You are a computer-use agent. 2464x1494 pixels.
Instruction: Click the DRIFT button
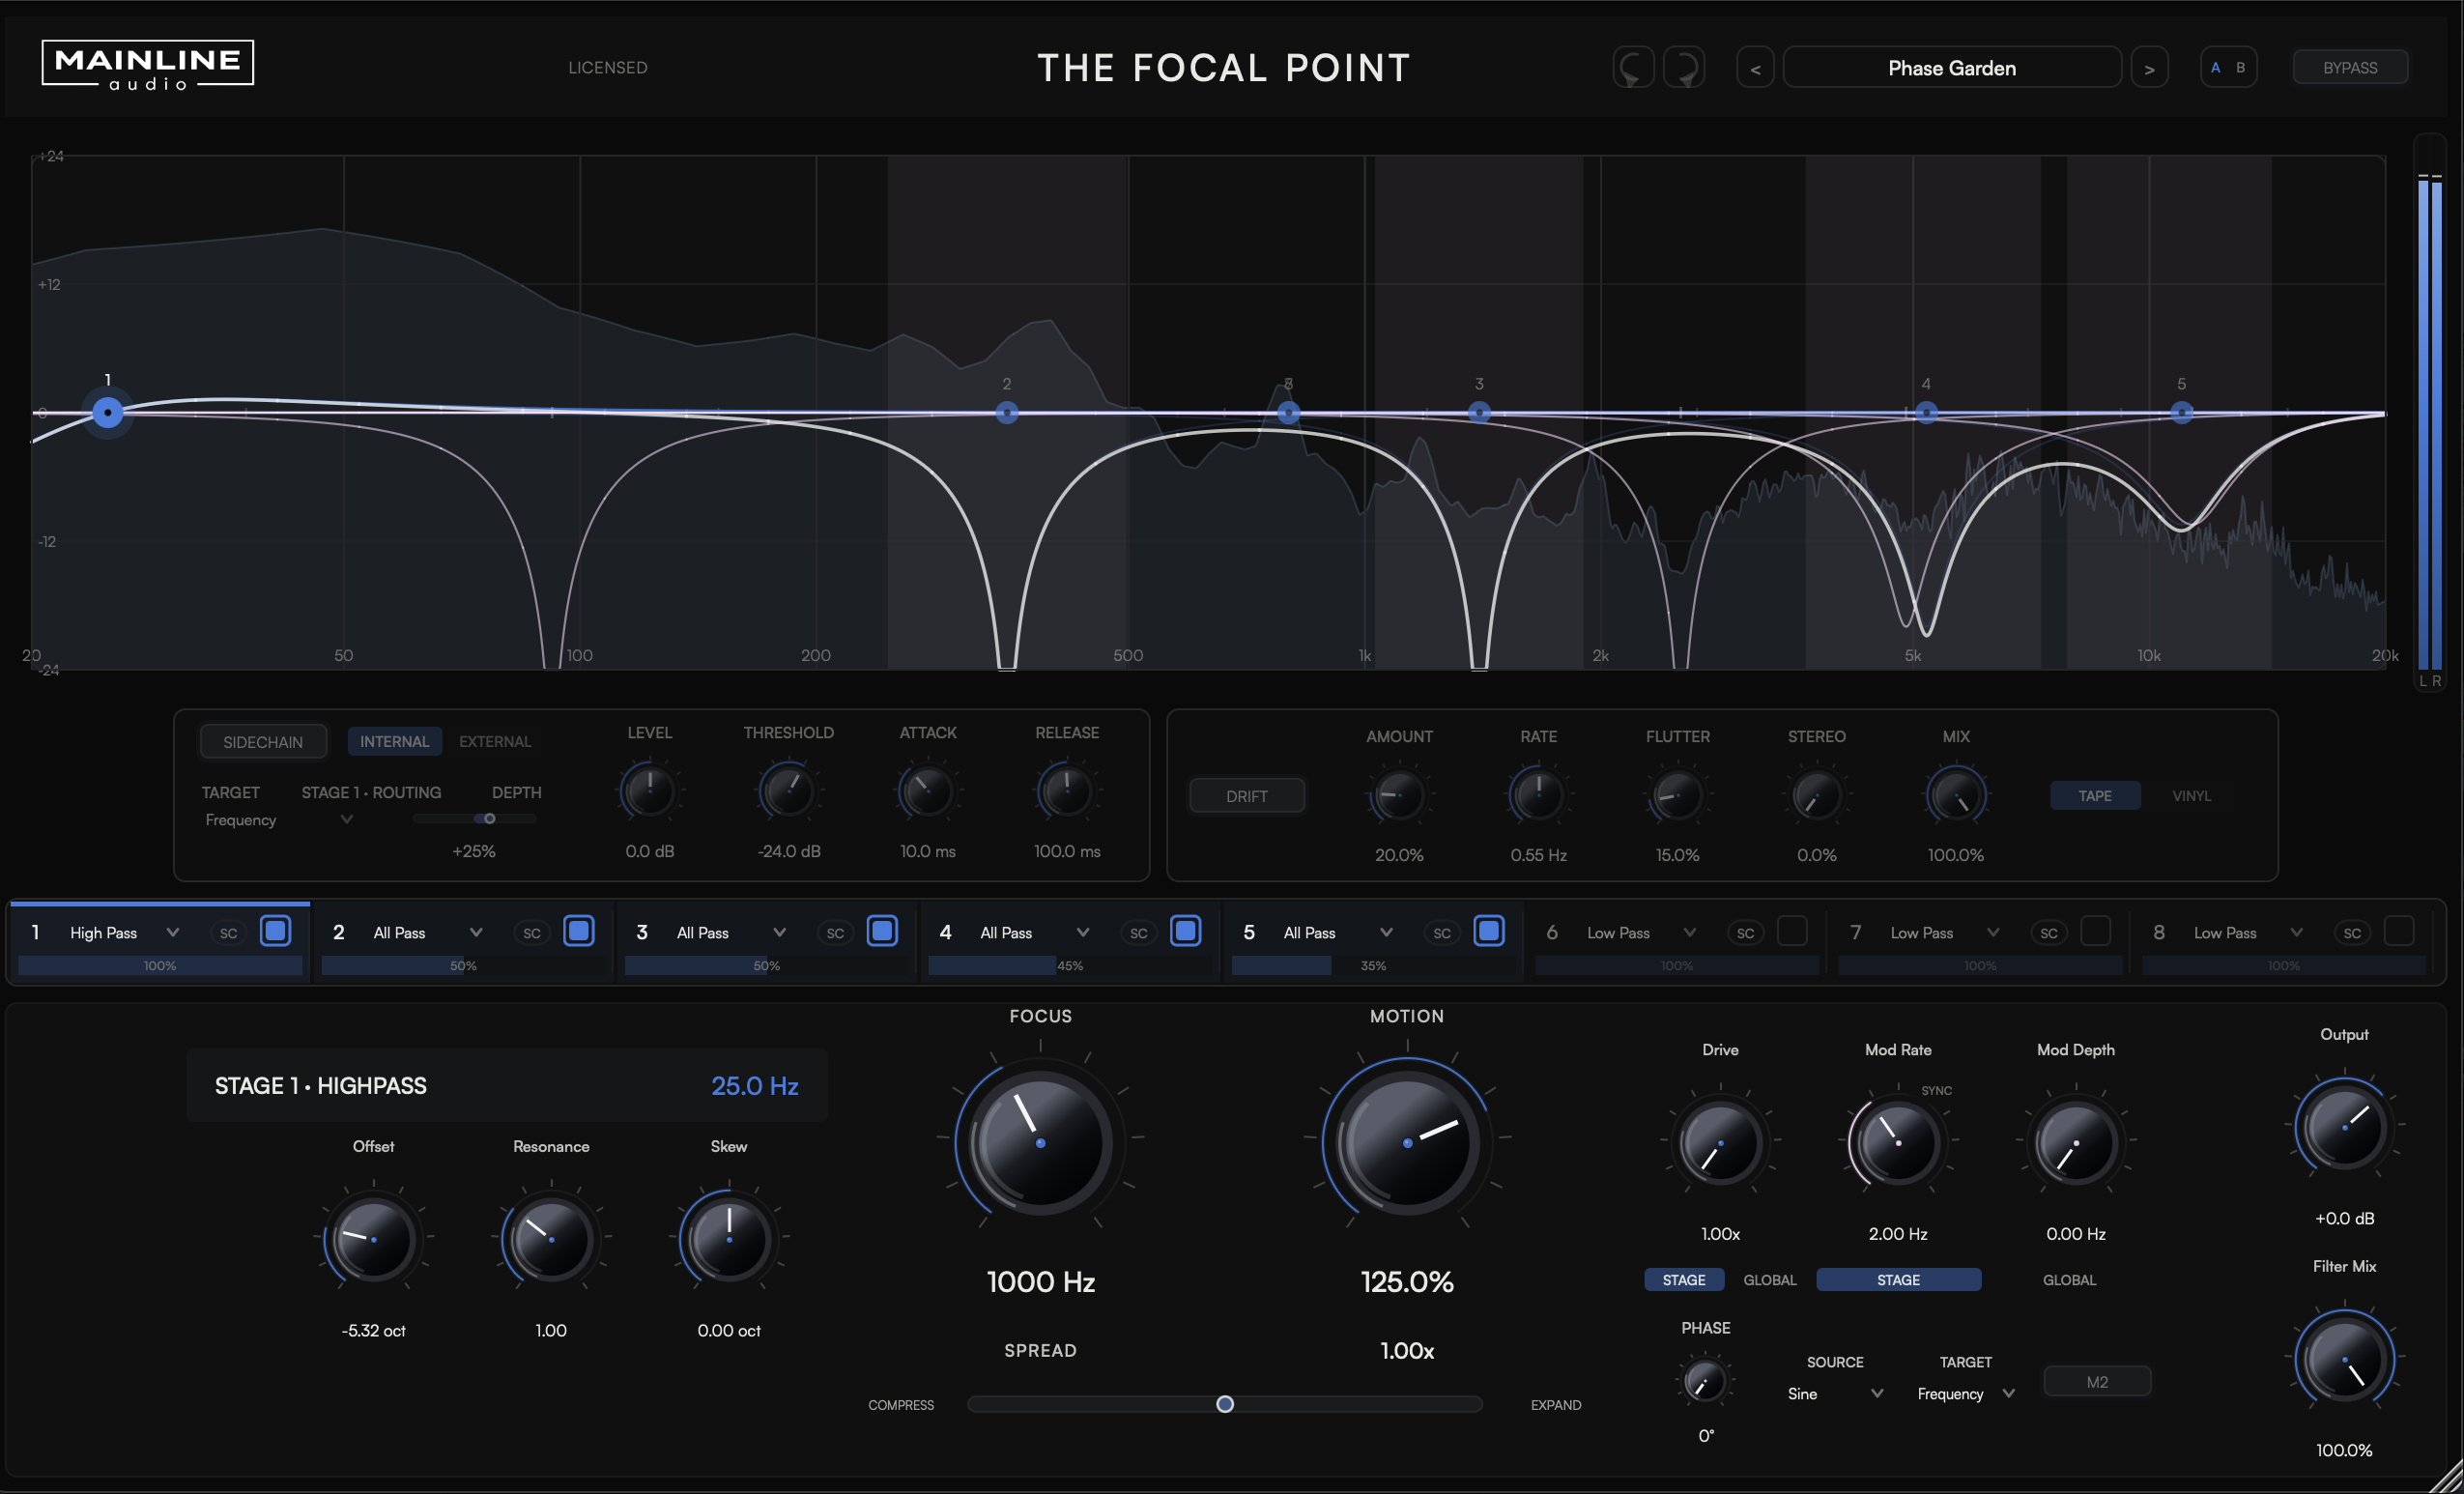tap(1247, 796)
